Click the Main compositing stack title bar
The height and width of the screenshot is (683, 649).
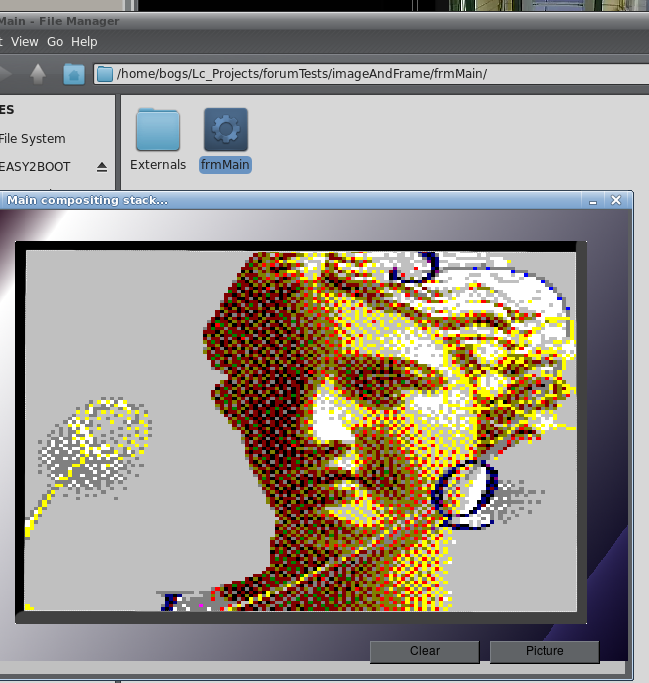pyautogui.click(x=300, y=201)
